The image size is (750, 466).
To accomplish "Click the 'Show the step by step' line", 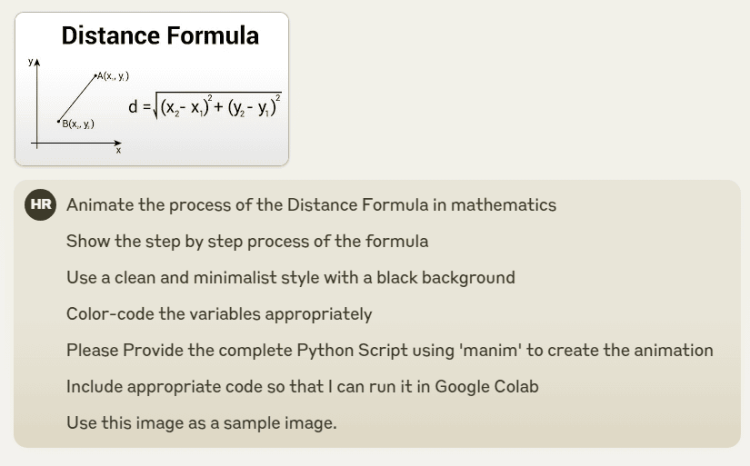I will click(x=247, y=241).
